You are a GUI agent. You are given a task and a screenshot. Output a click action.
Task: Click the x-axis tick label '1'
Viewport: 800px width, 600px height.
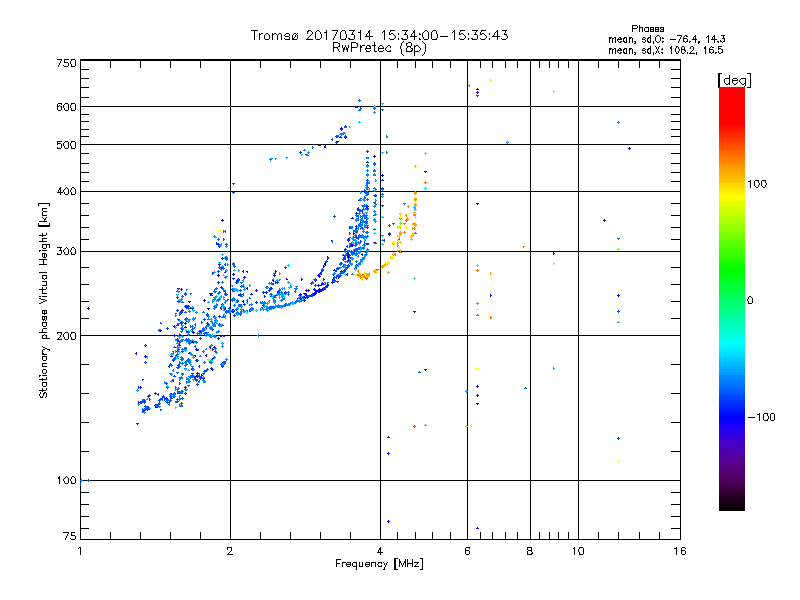[x=80, y=551]
